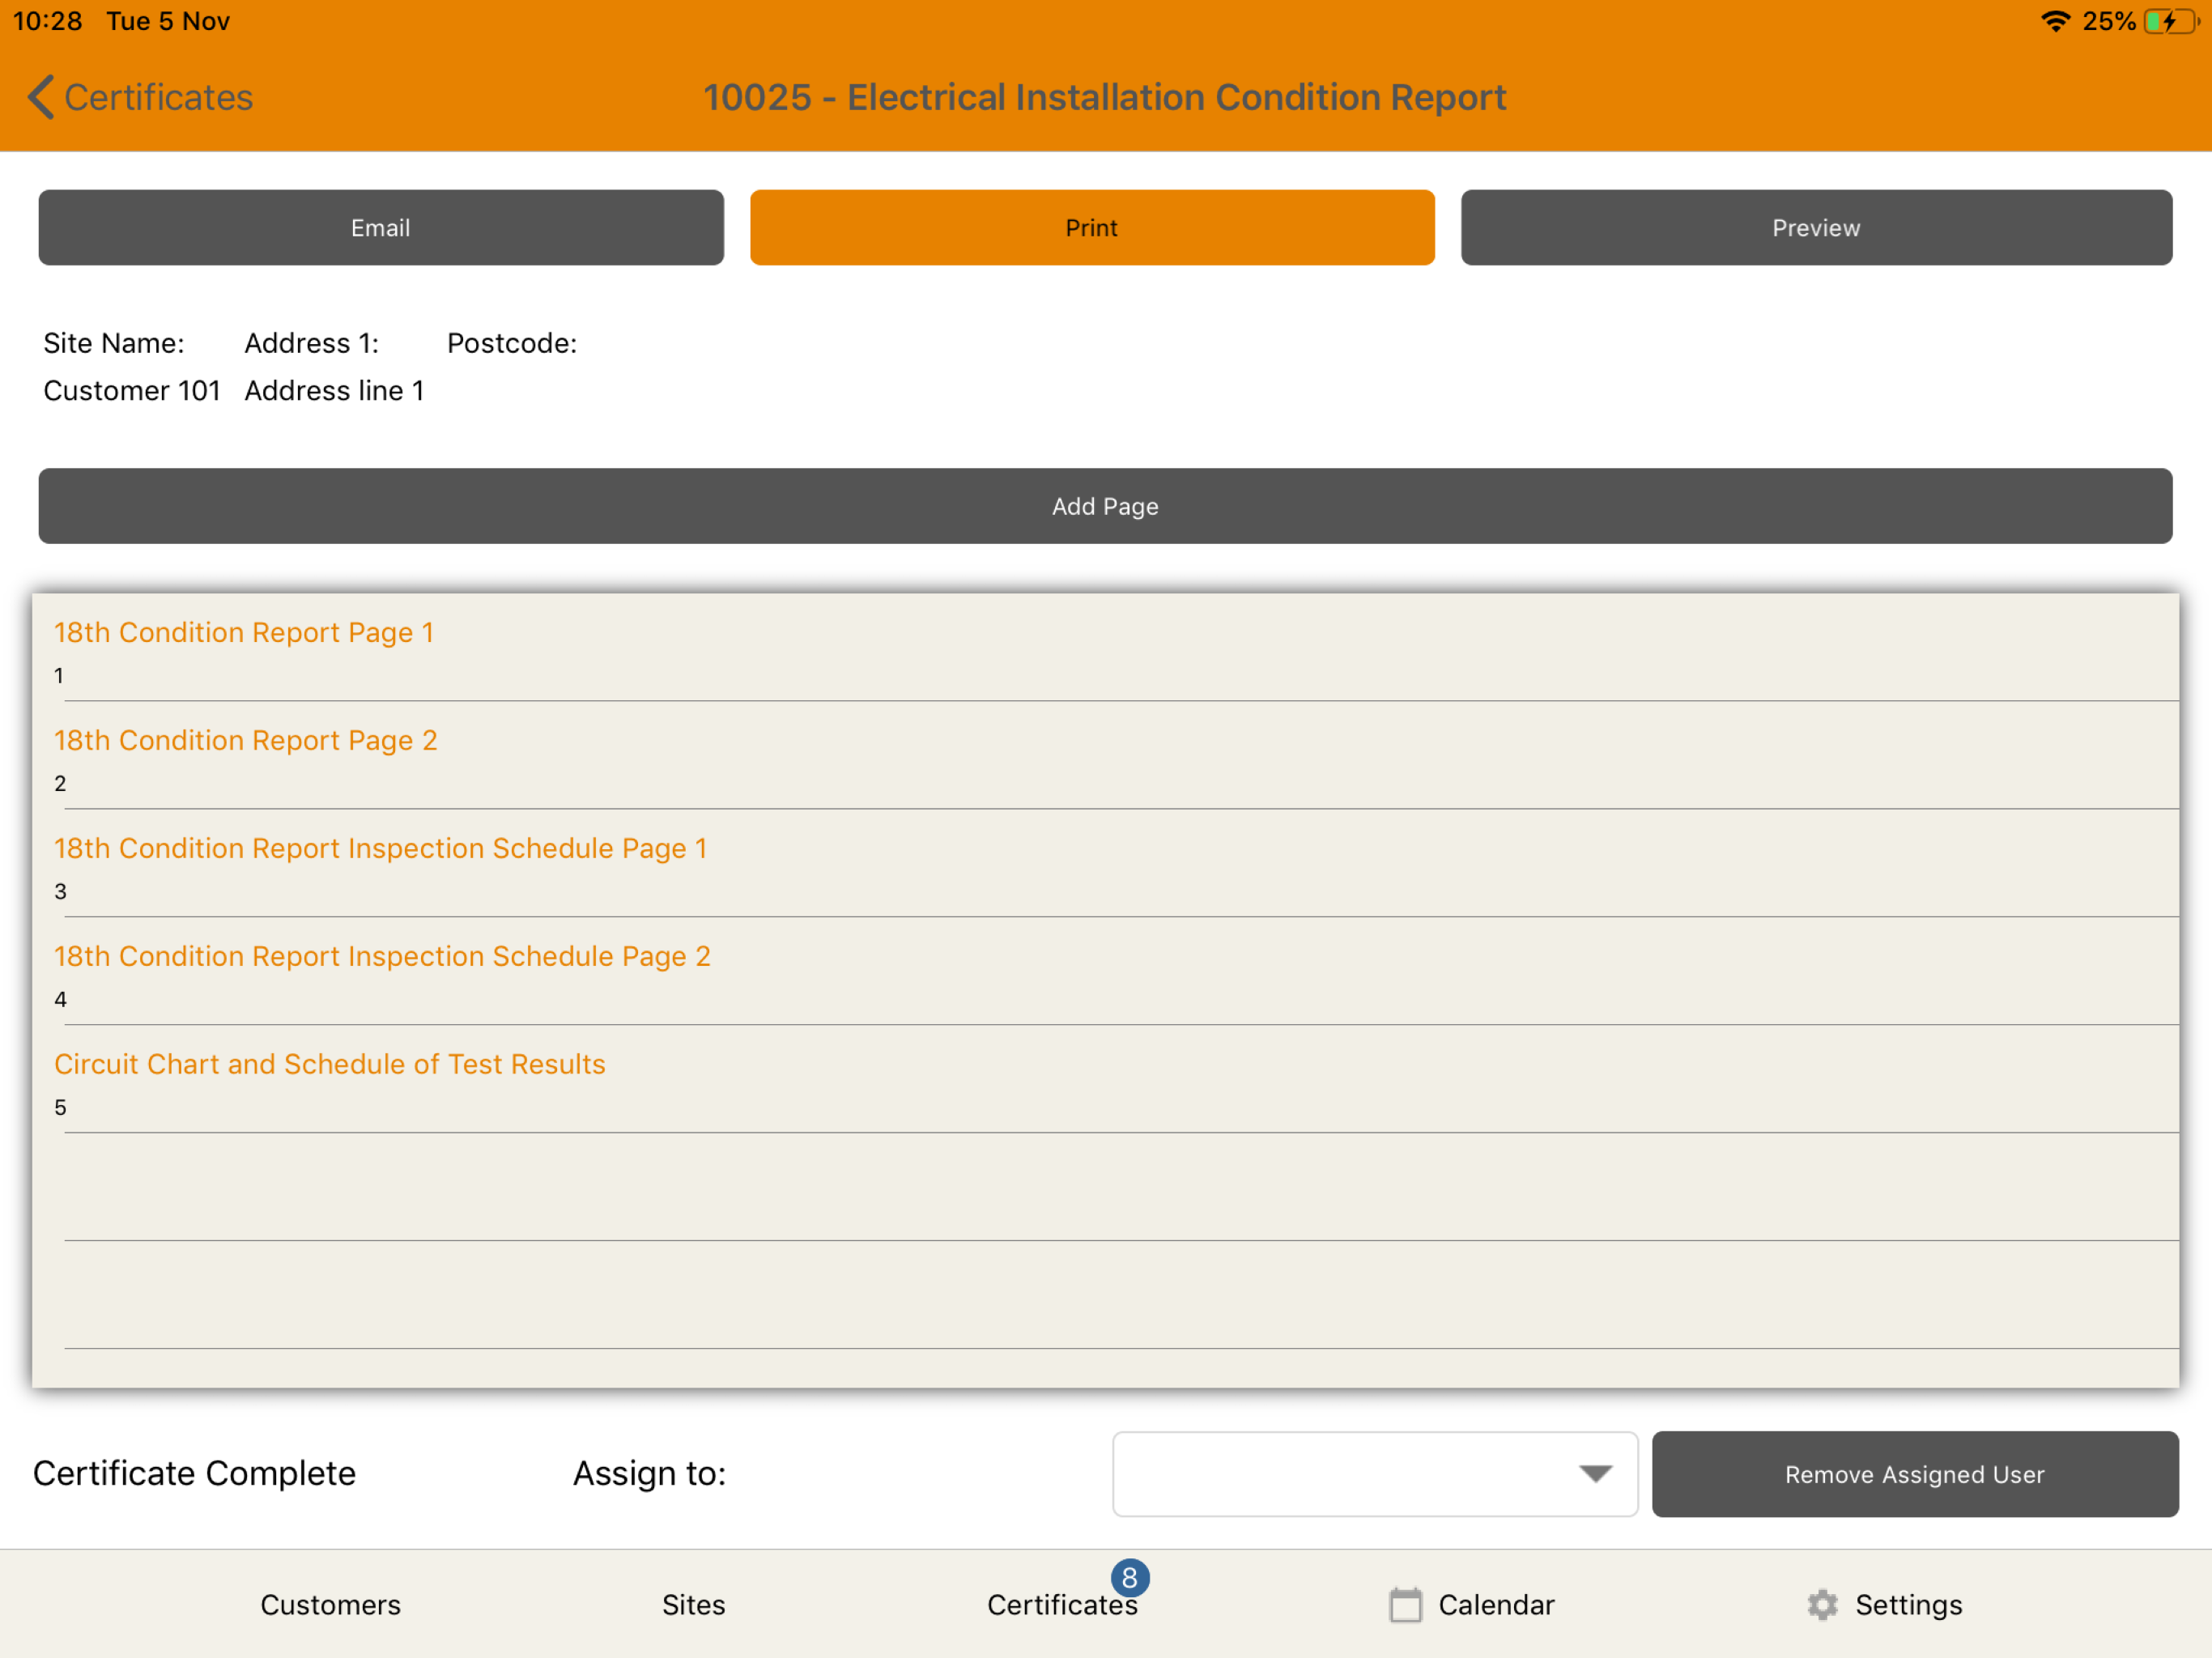The width and height of the screenshot is (2212, 1658).
Task: Switch to the Customers tab
Action: pyautogui.click(x=331, y=1604)
